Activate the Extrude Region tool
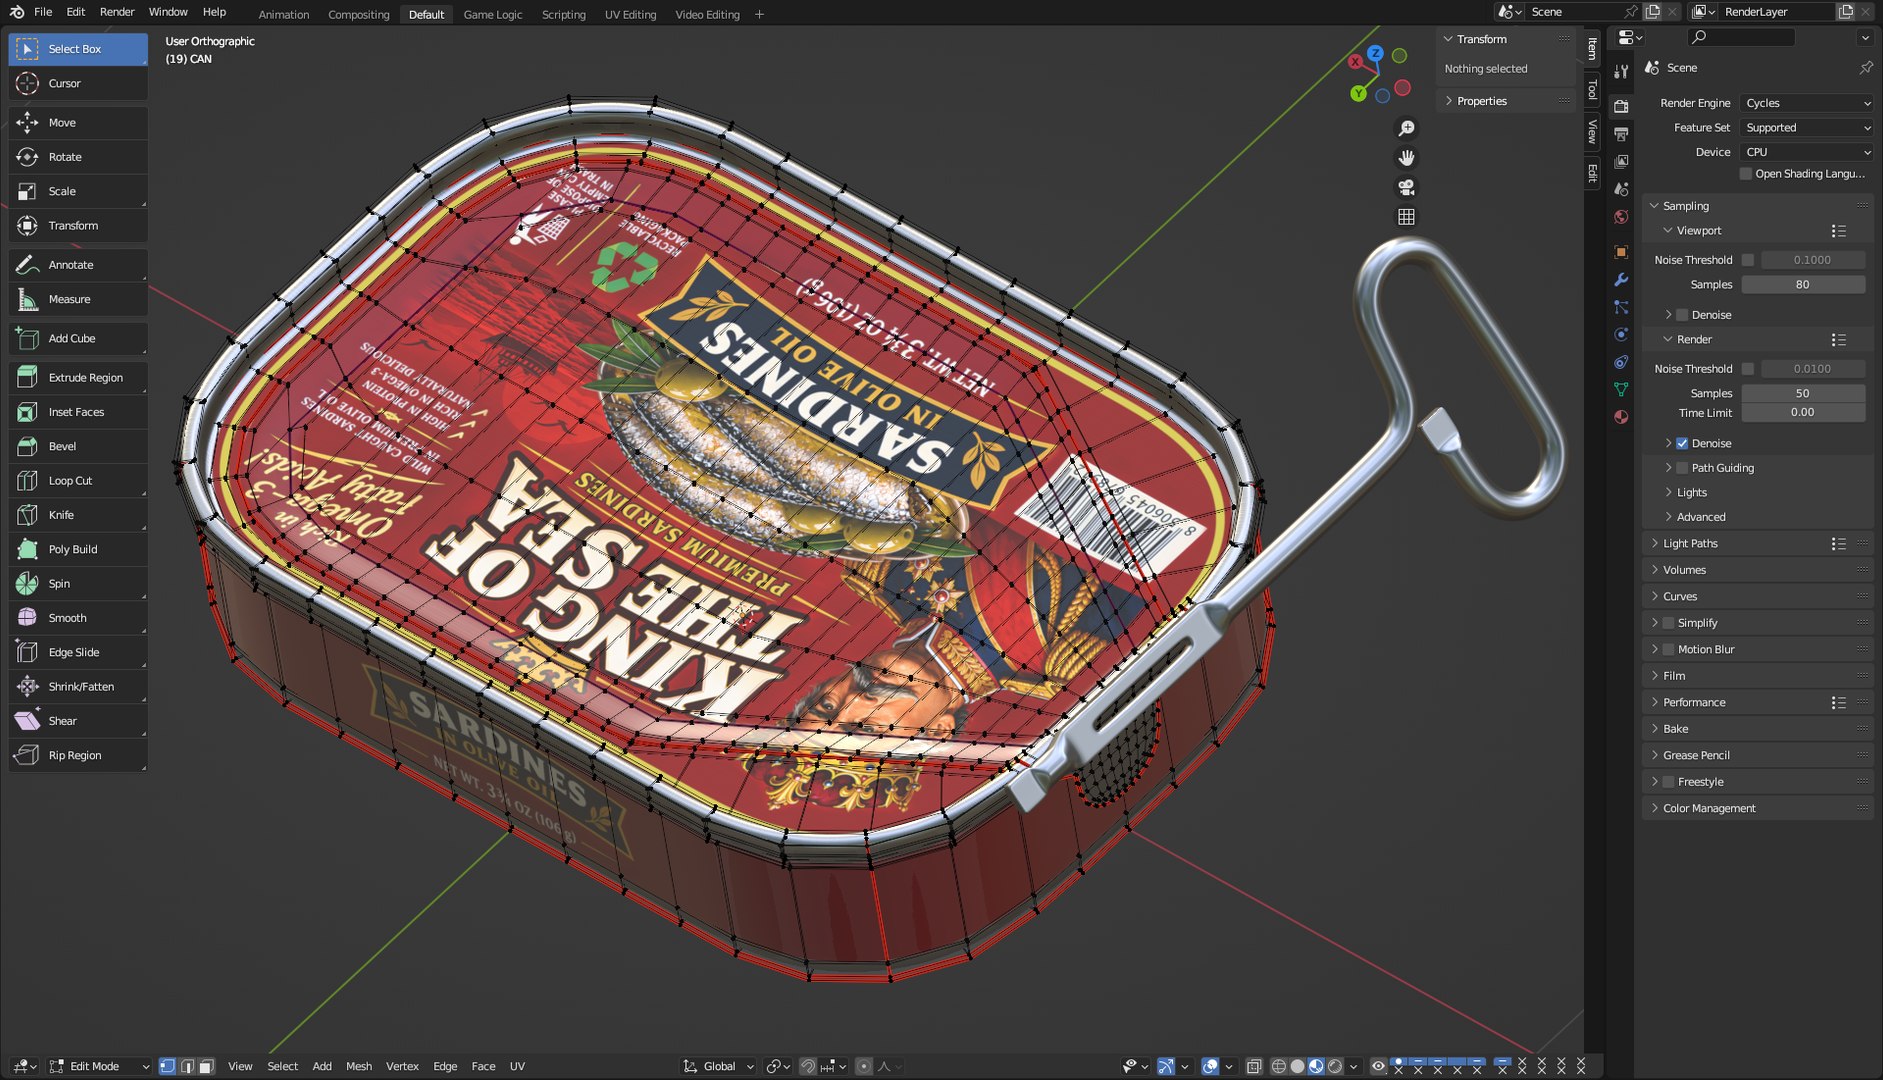The height and width of the screenshot is (1080, 1883). [78, 378]
